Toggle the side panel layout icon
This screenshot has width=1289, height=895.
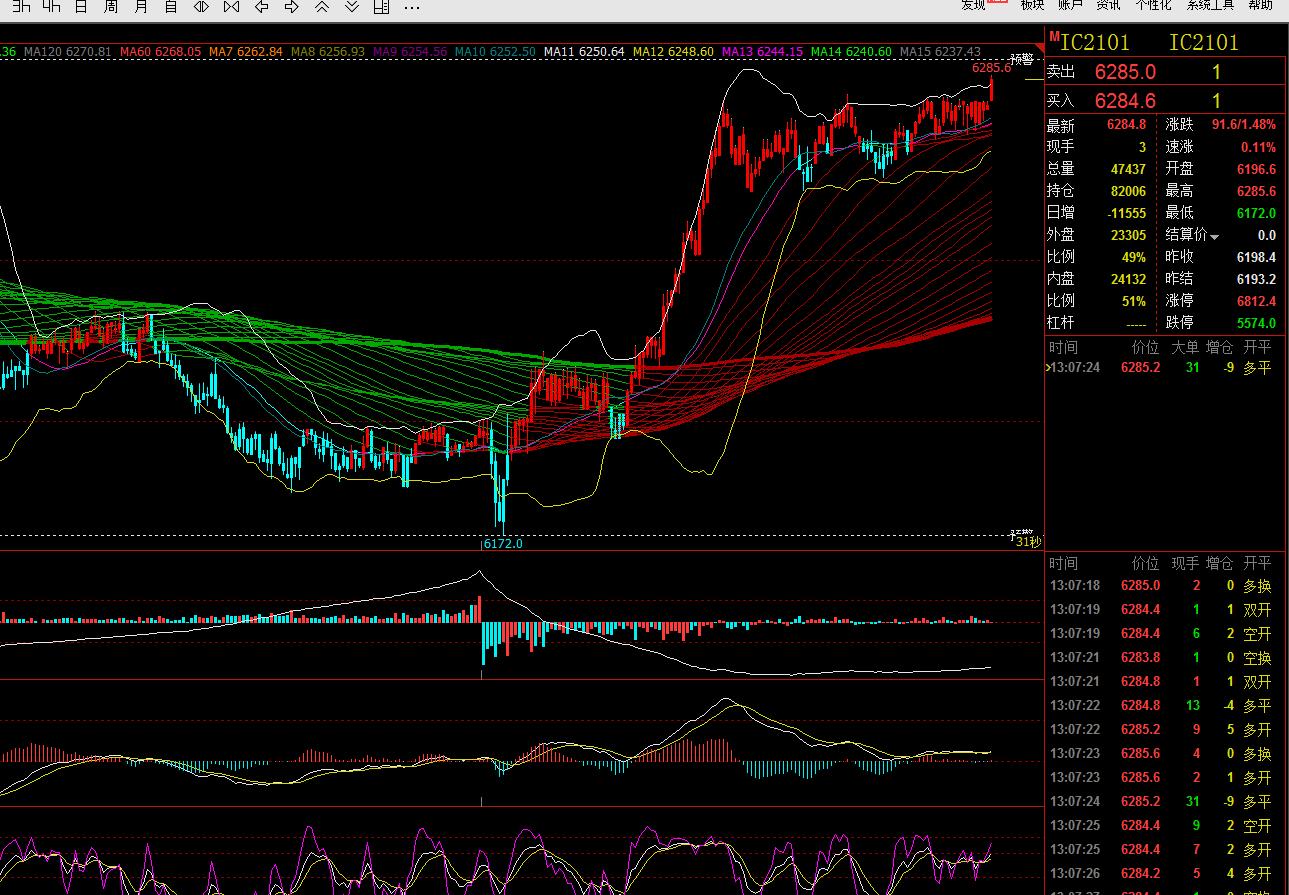381,6
